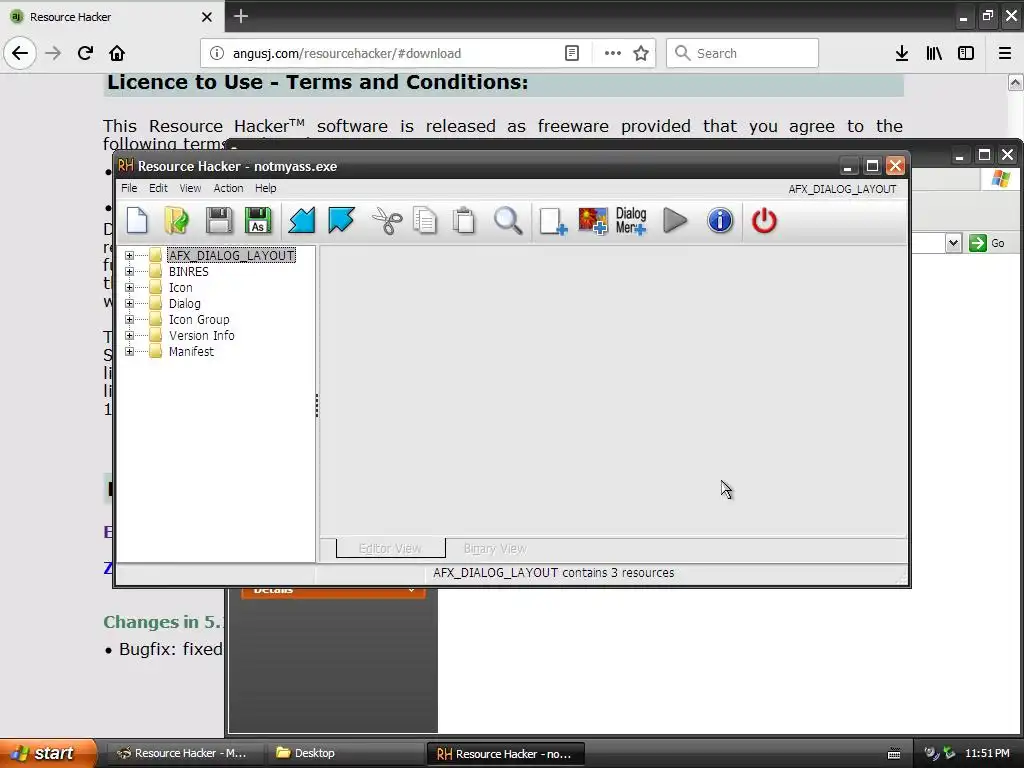Click the Dialog Menu plus toolbar icon
The width and height of the screenshot is (1024, 768).
(x=631, y=221)
